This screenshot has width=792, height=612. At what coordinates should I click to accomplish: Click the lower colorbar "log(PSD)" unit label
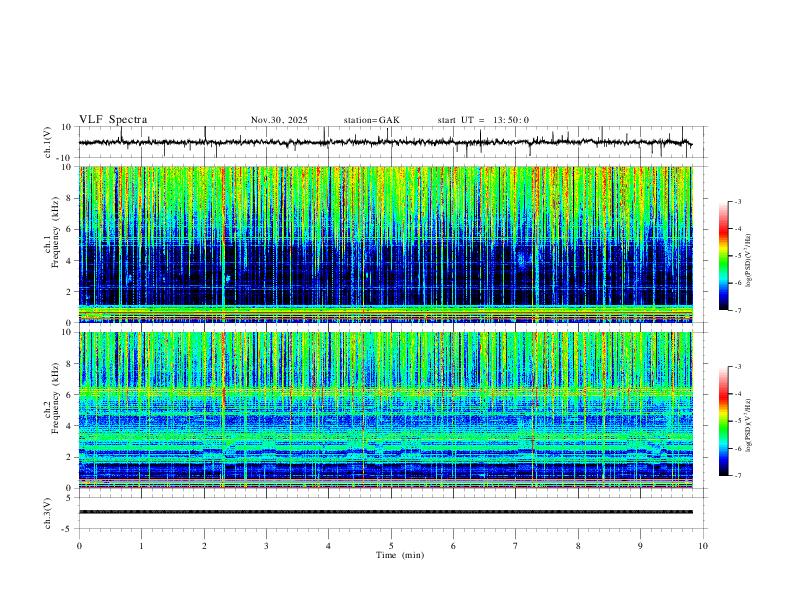coord(749,425)
